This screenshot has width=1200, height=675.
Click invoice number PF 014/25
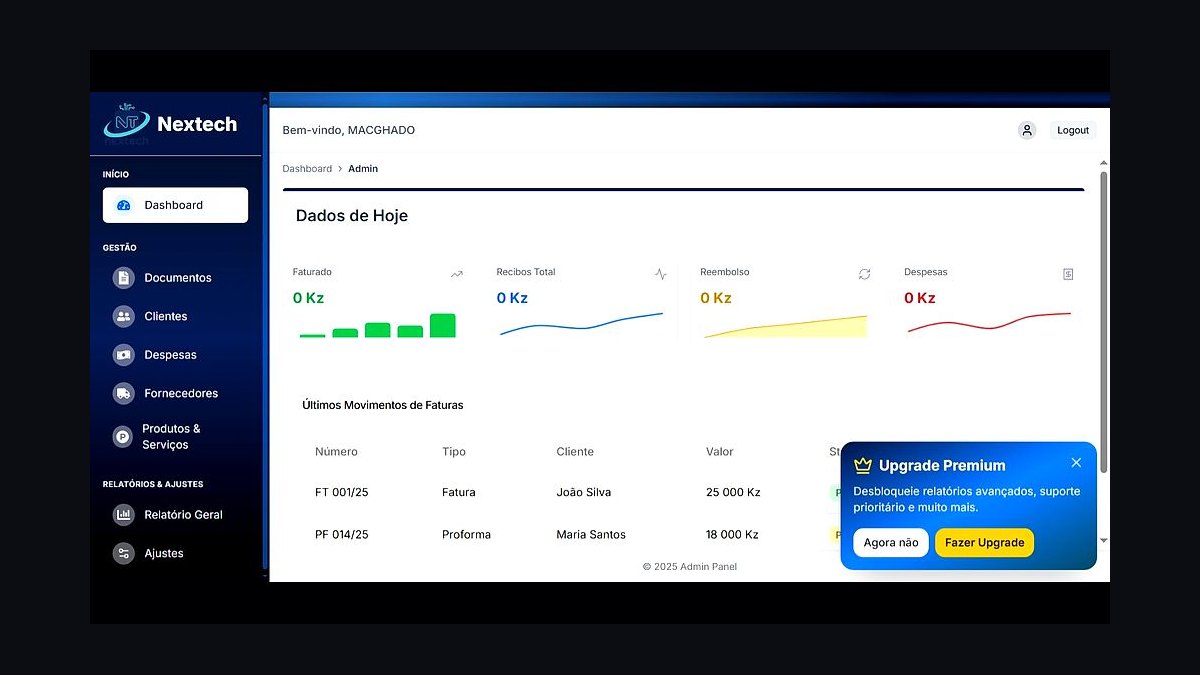(342, 535)
